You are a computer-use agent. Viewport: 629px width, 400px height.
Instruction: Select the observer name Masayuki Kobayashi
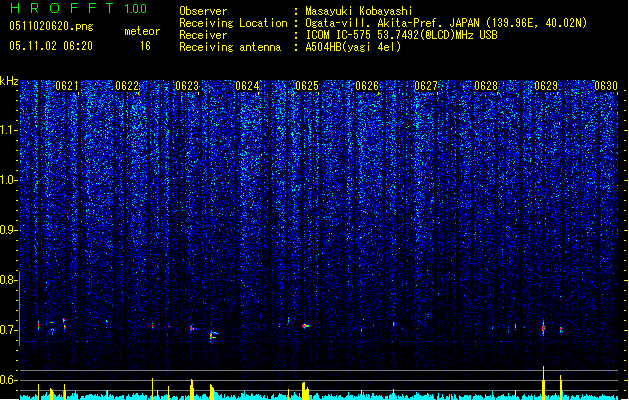[359, 11]
